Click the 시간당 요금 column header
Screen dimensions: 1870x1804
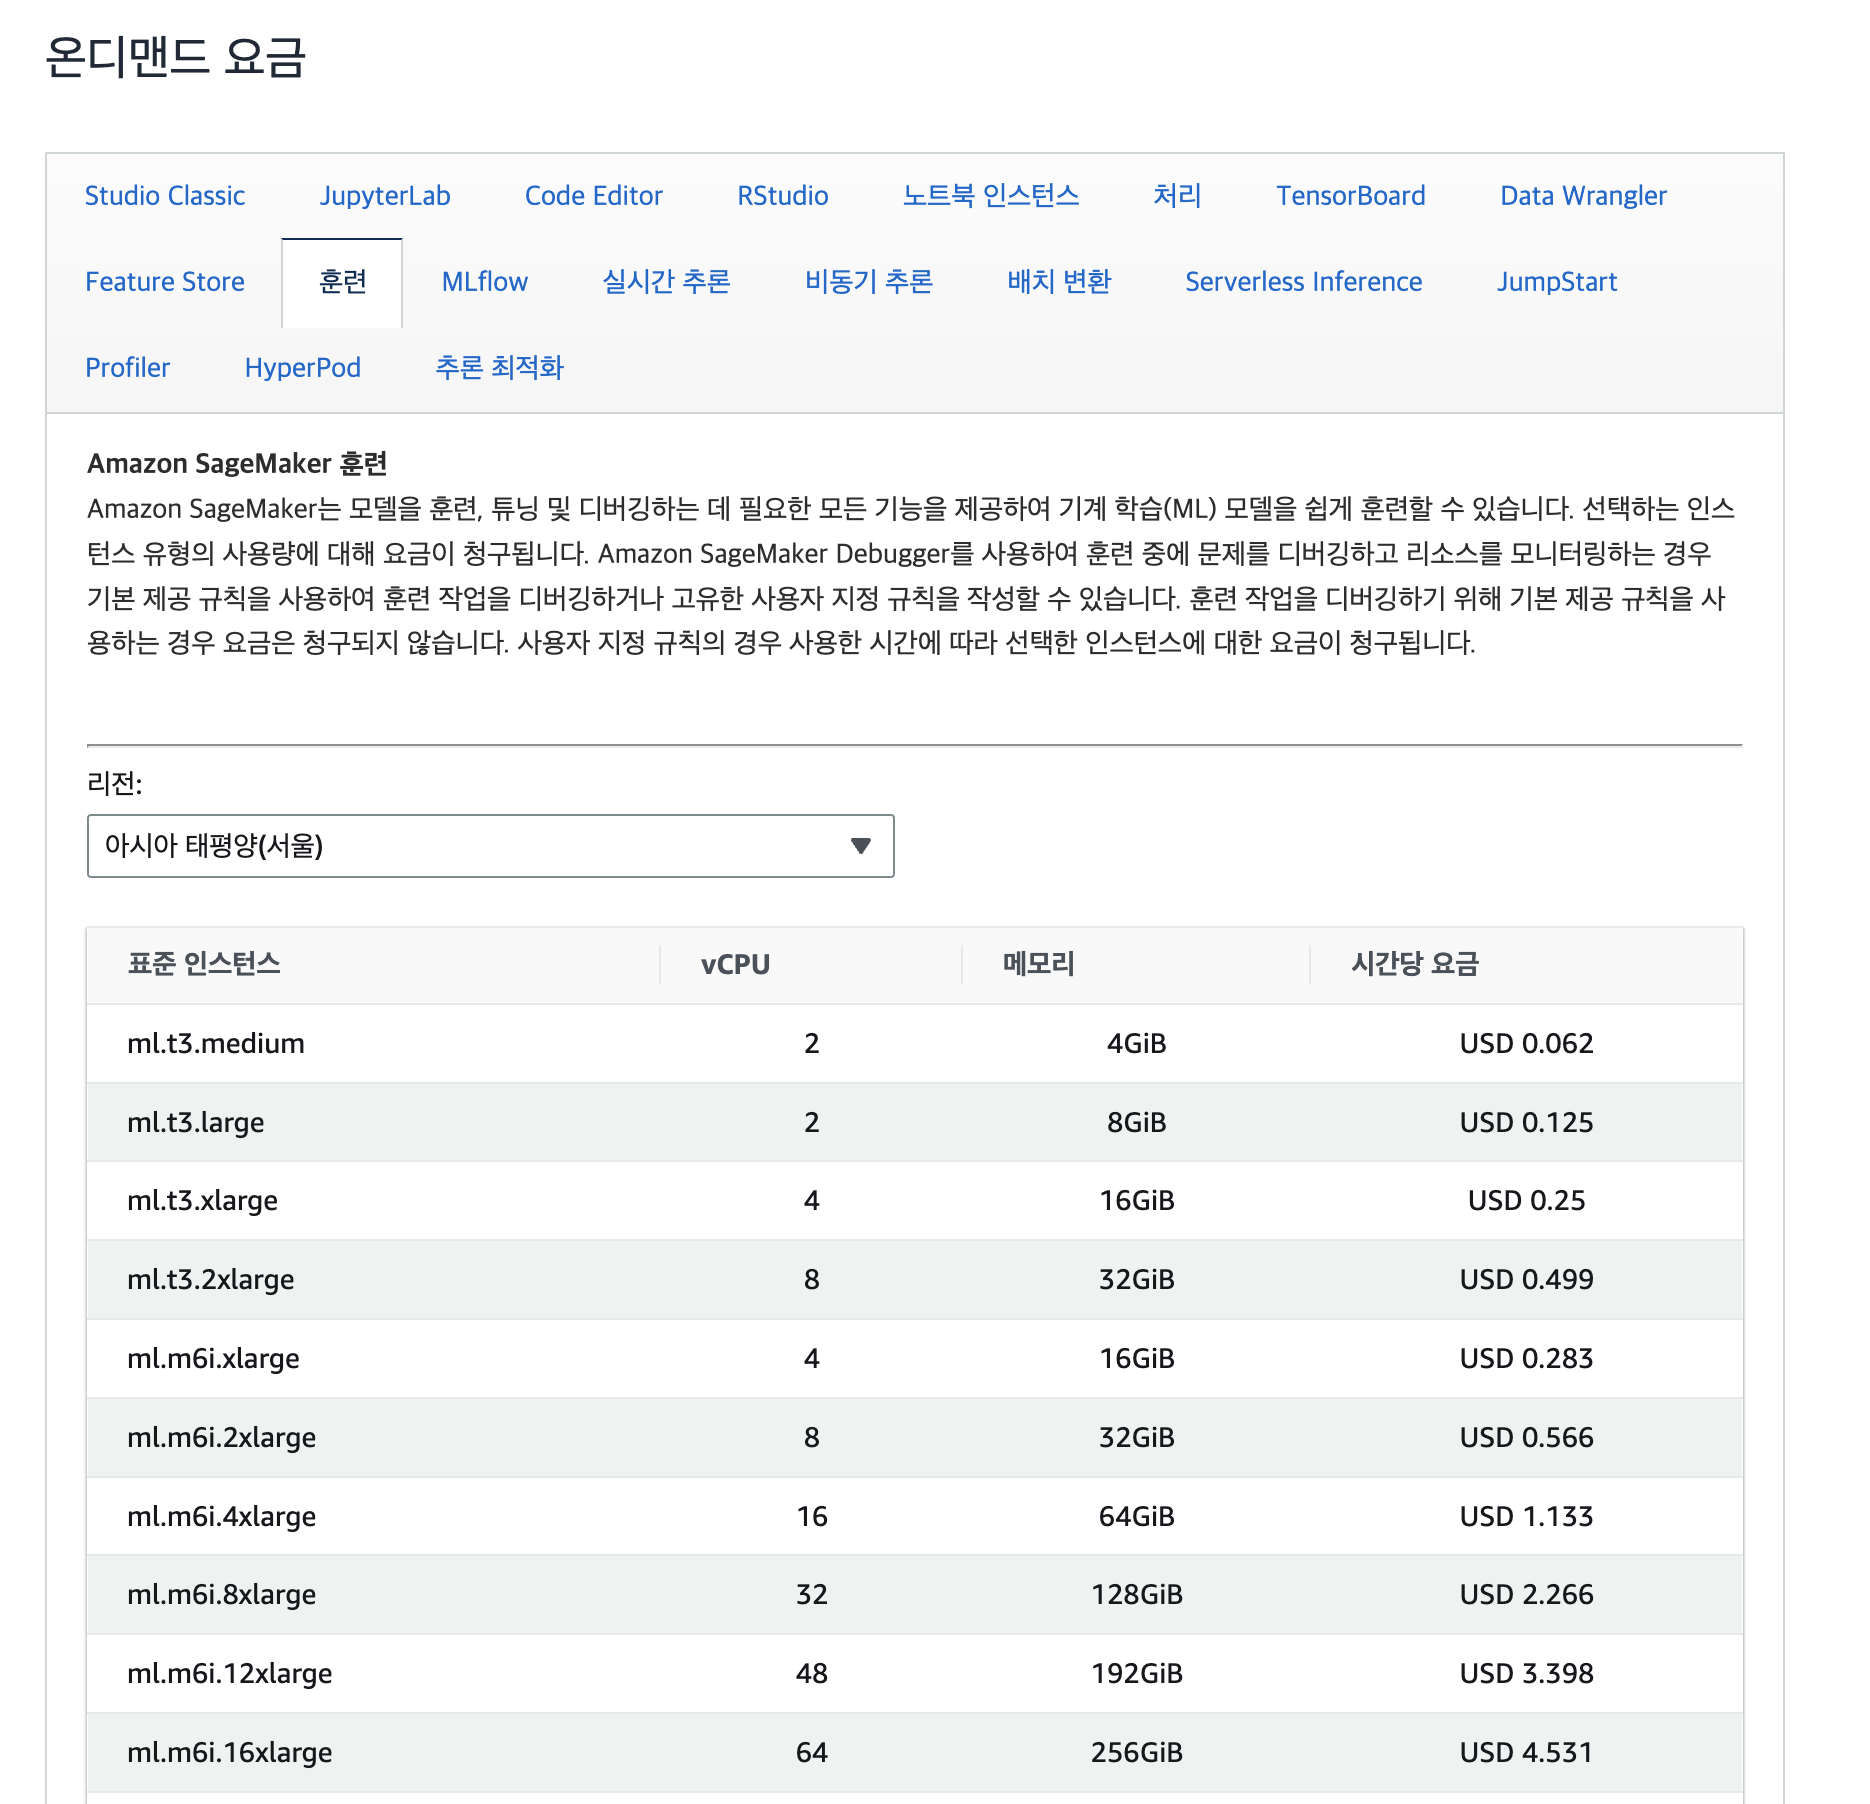pos(1415,964)
